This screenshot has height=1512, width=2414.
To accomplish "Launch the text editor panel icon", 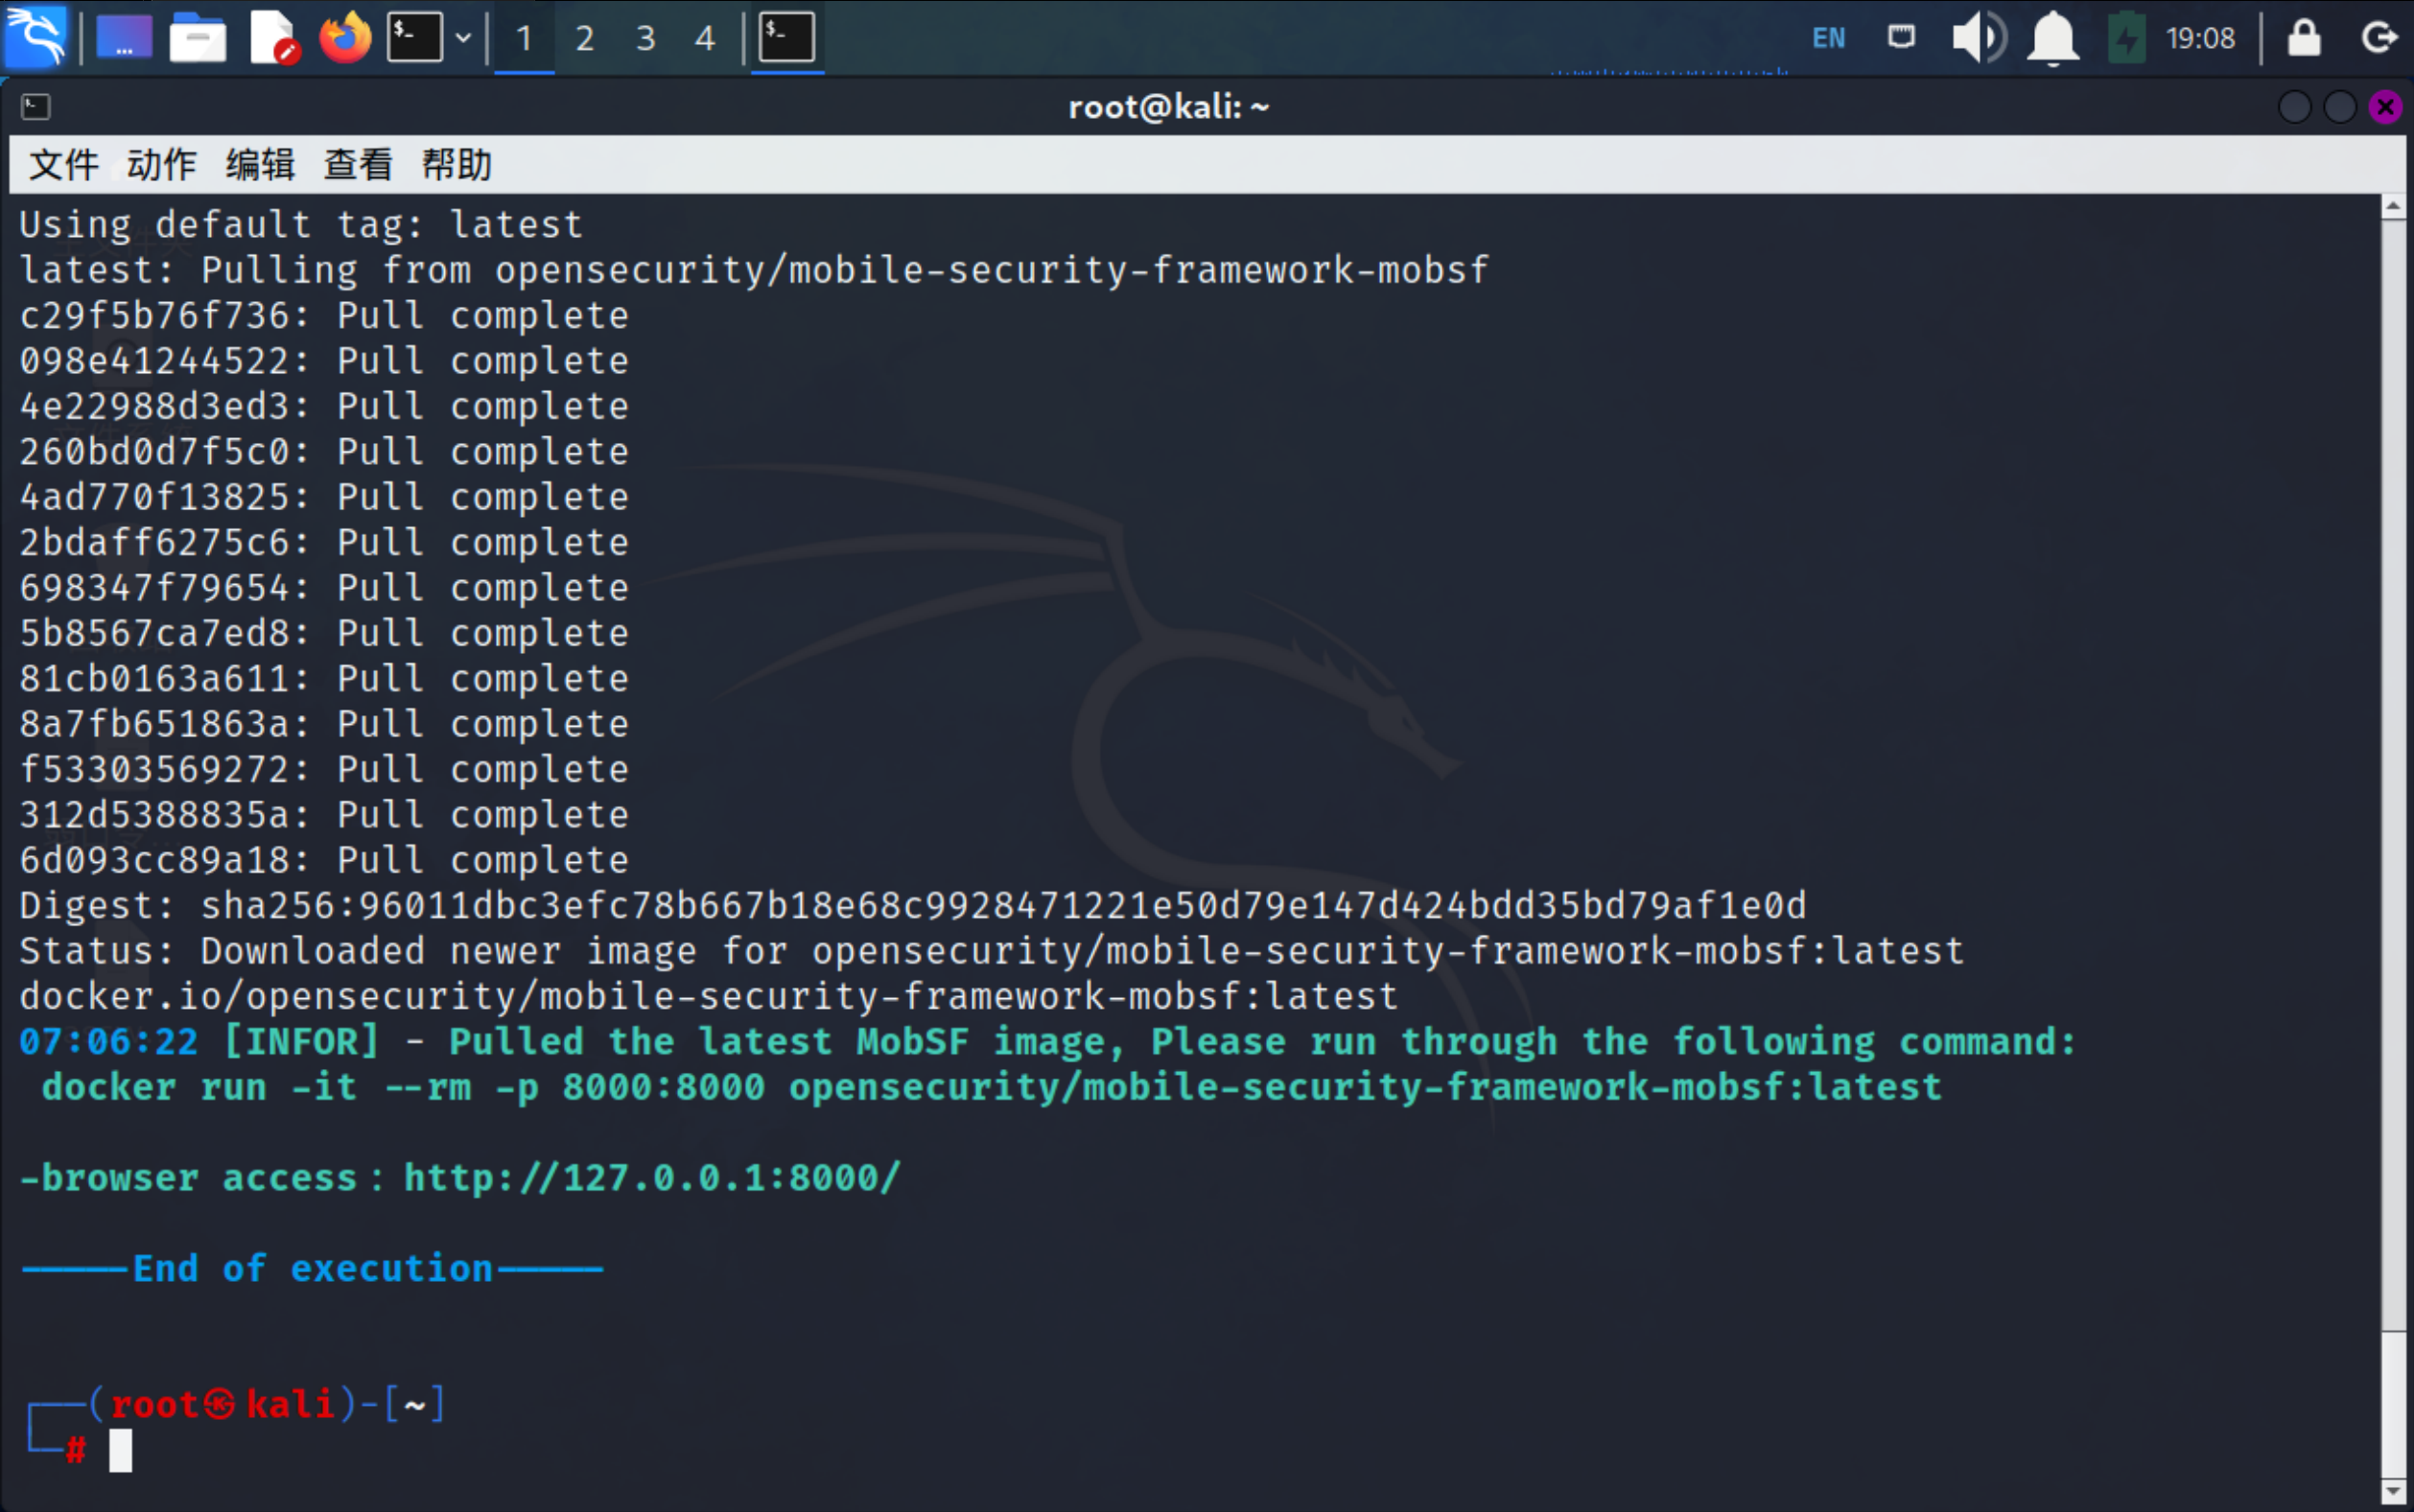I will coord(272,37).
